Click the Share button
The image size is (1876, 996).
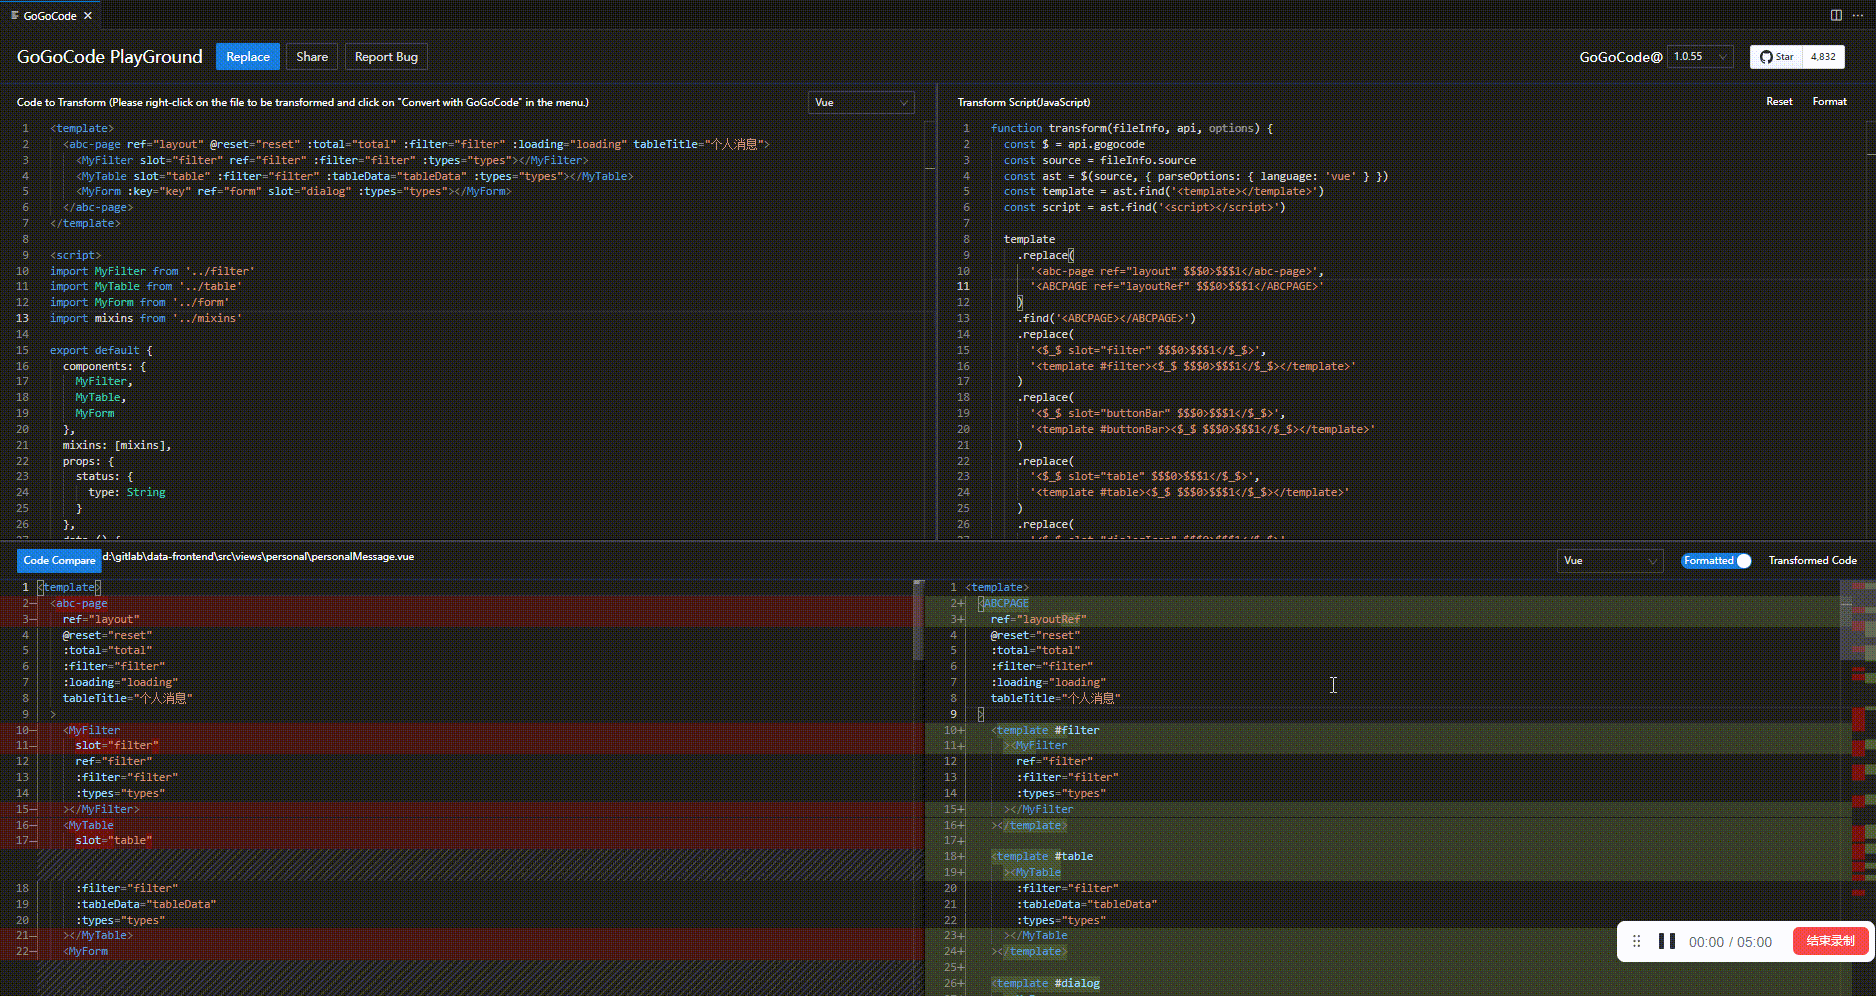point(312,57)
